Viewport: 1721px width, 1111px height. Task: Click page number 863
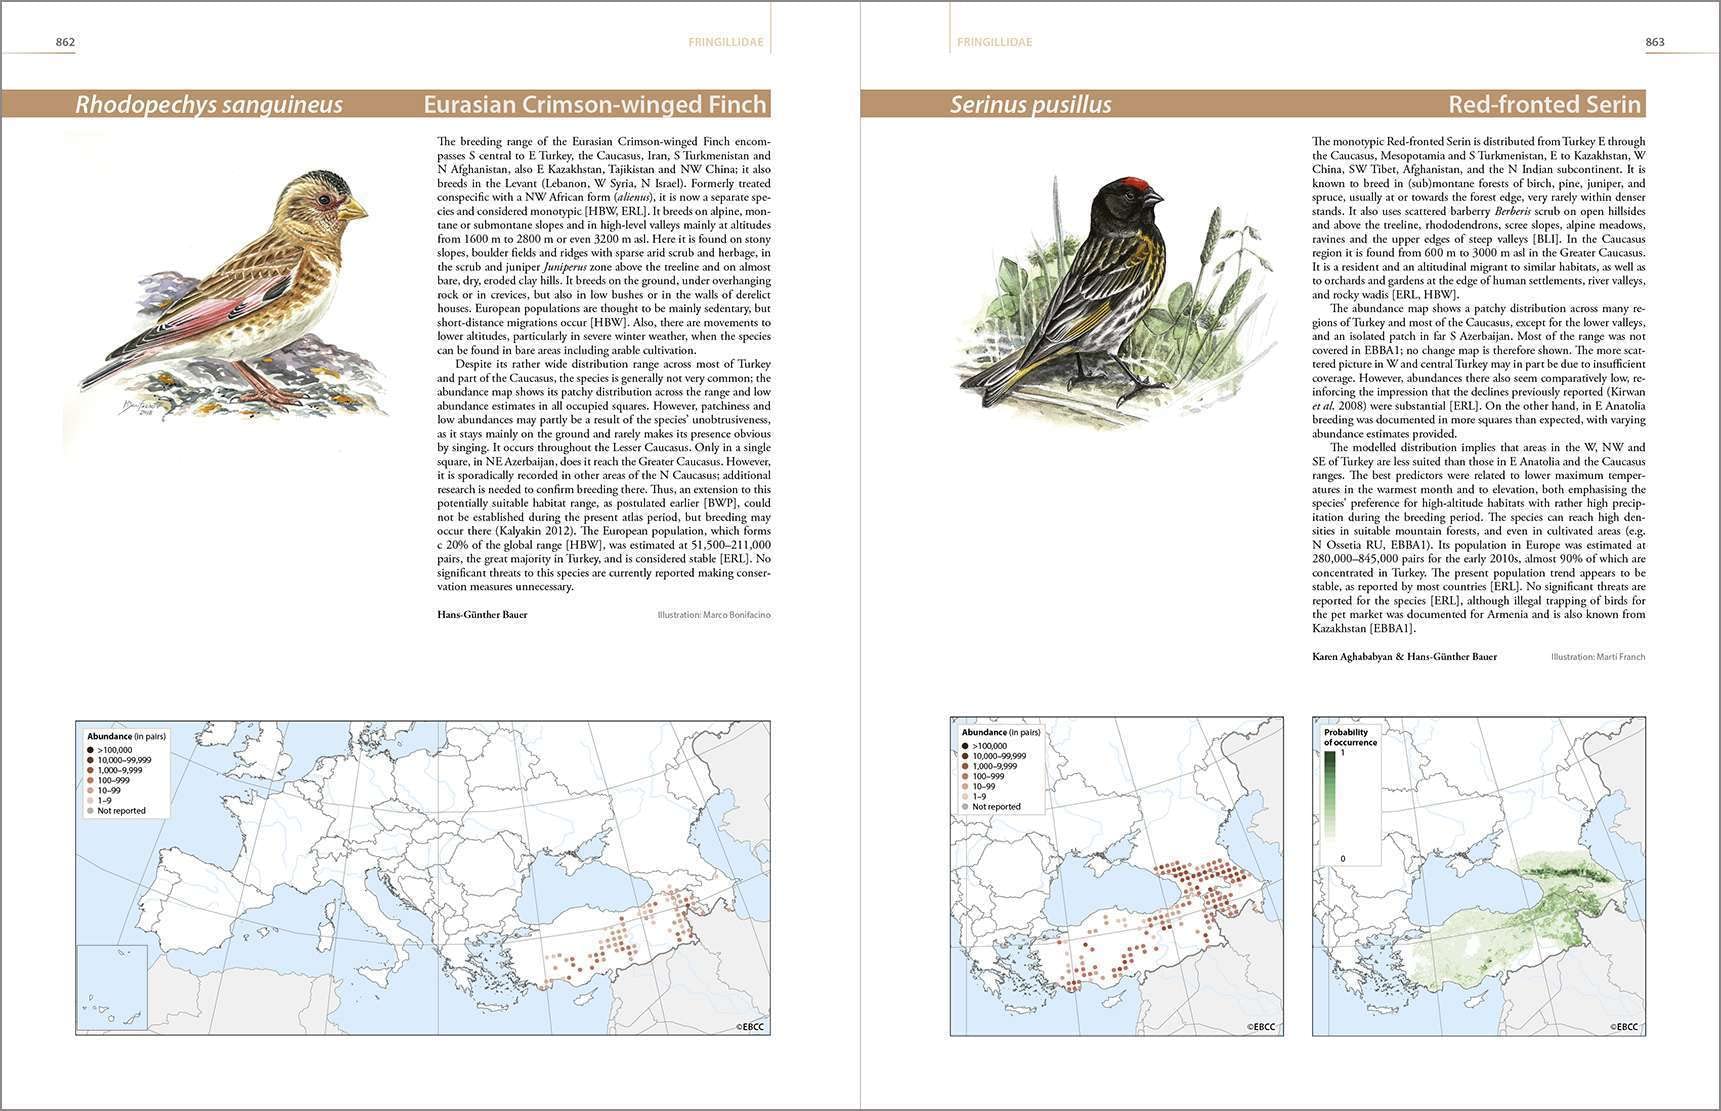[1655, 42]
